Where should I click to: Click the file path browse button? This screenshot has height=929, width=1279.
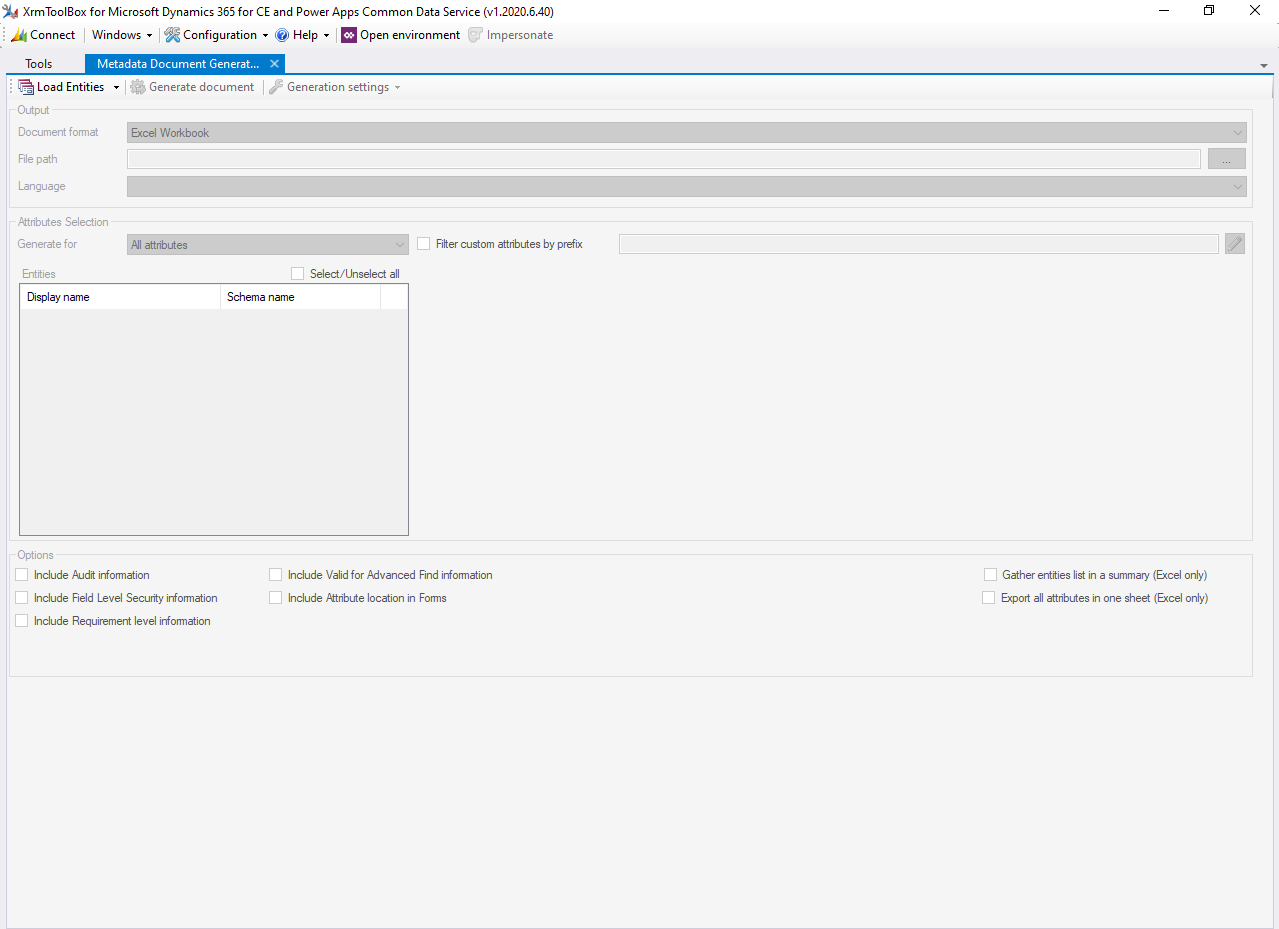pyautogui.click(x=1226, y=159)
